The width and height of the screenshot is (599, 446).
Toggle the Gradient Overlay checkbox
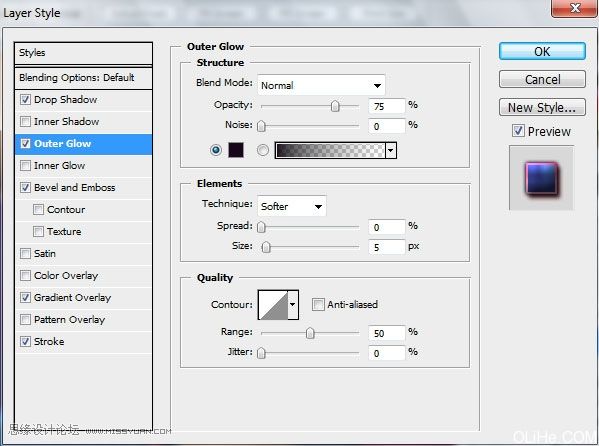tap(25, 297)
